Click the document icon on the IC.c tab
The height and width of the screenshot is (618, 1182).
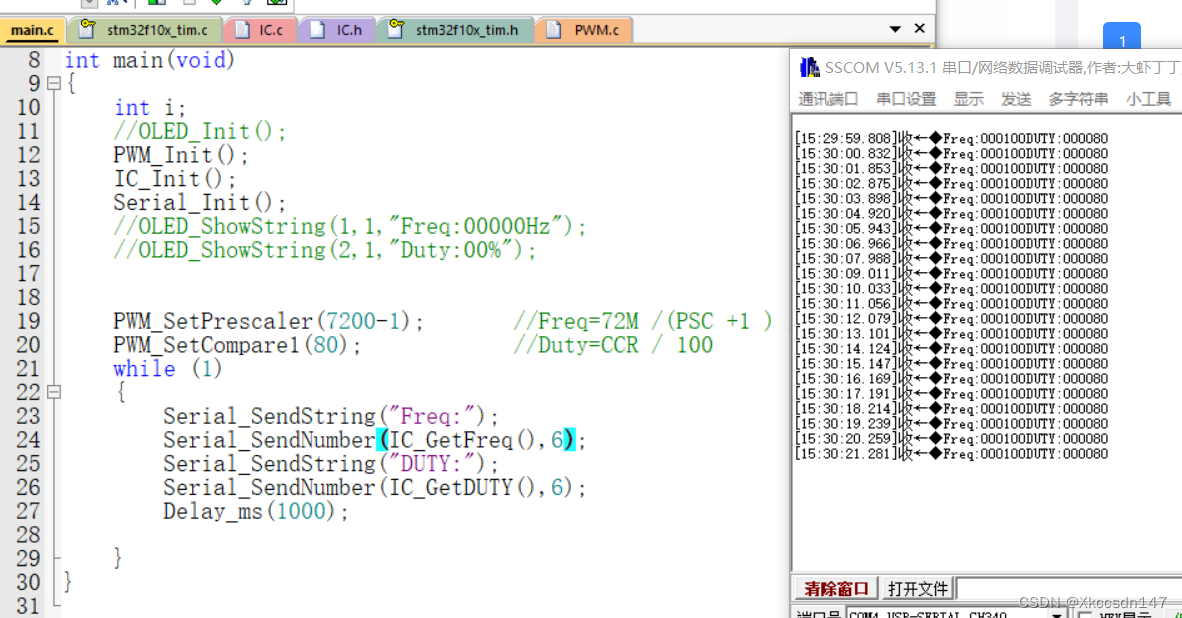[242, 30]
